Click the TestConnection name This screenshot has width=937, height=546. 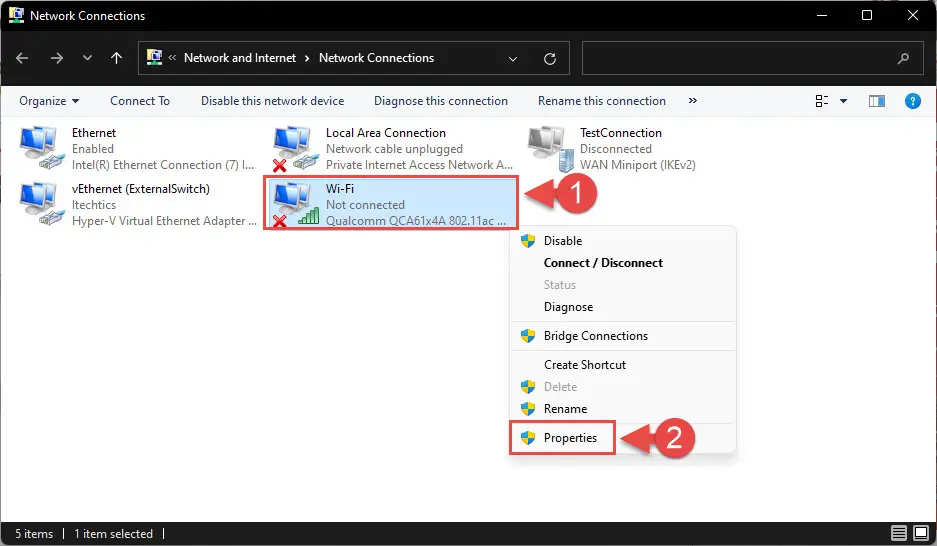tap(621, 133)
